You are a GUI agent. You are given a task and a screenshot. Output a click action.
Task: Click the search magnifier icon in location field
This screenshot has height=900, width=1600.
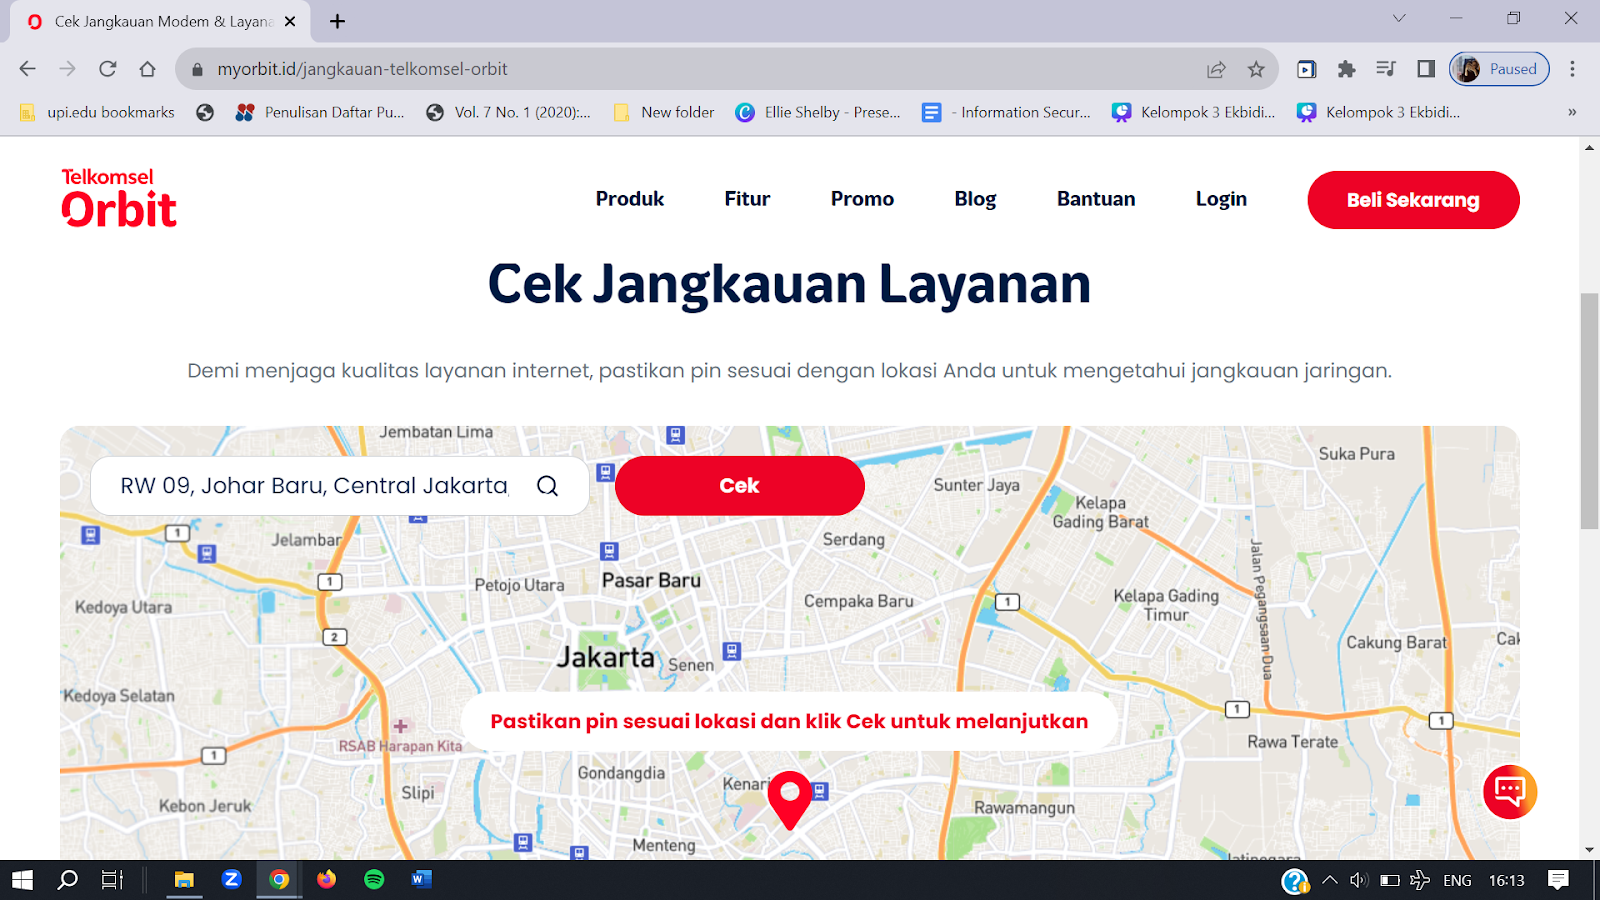click(547, 486)
